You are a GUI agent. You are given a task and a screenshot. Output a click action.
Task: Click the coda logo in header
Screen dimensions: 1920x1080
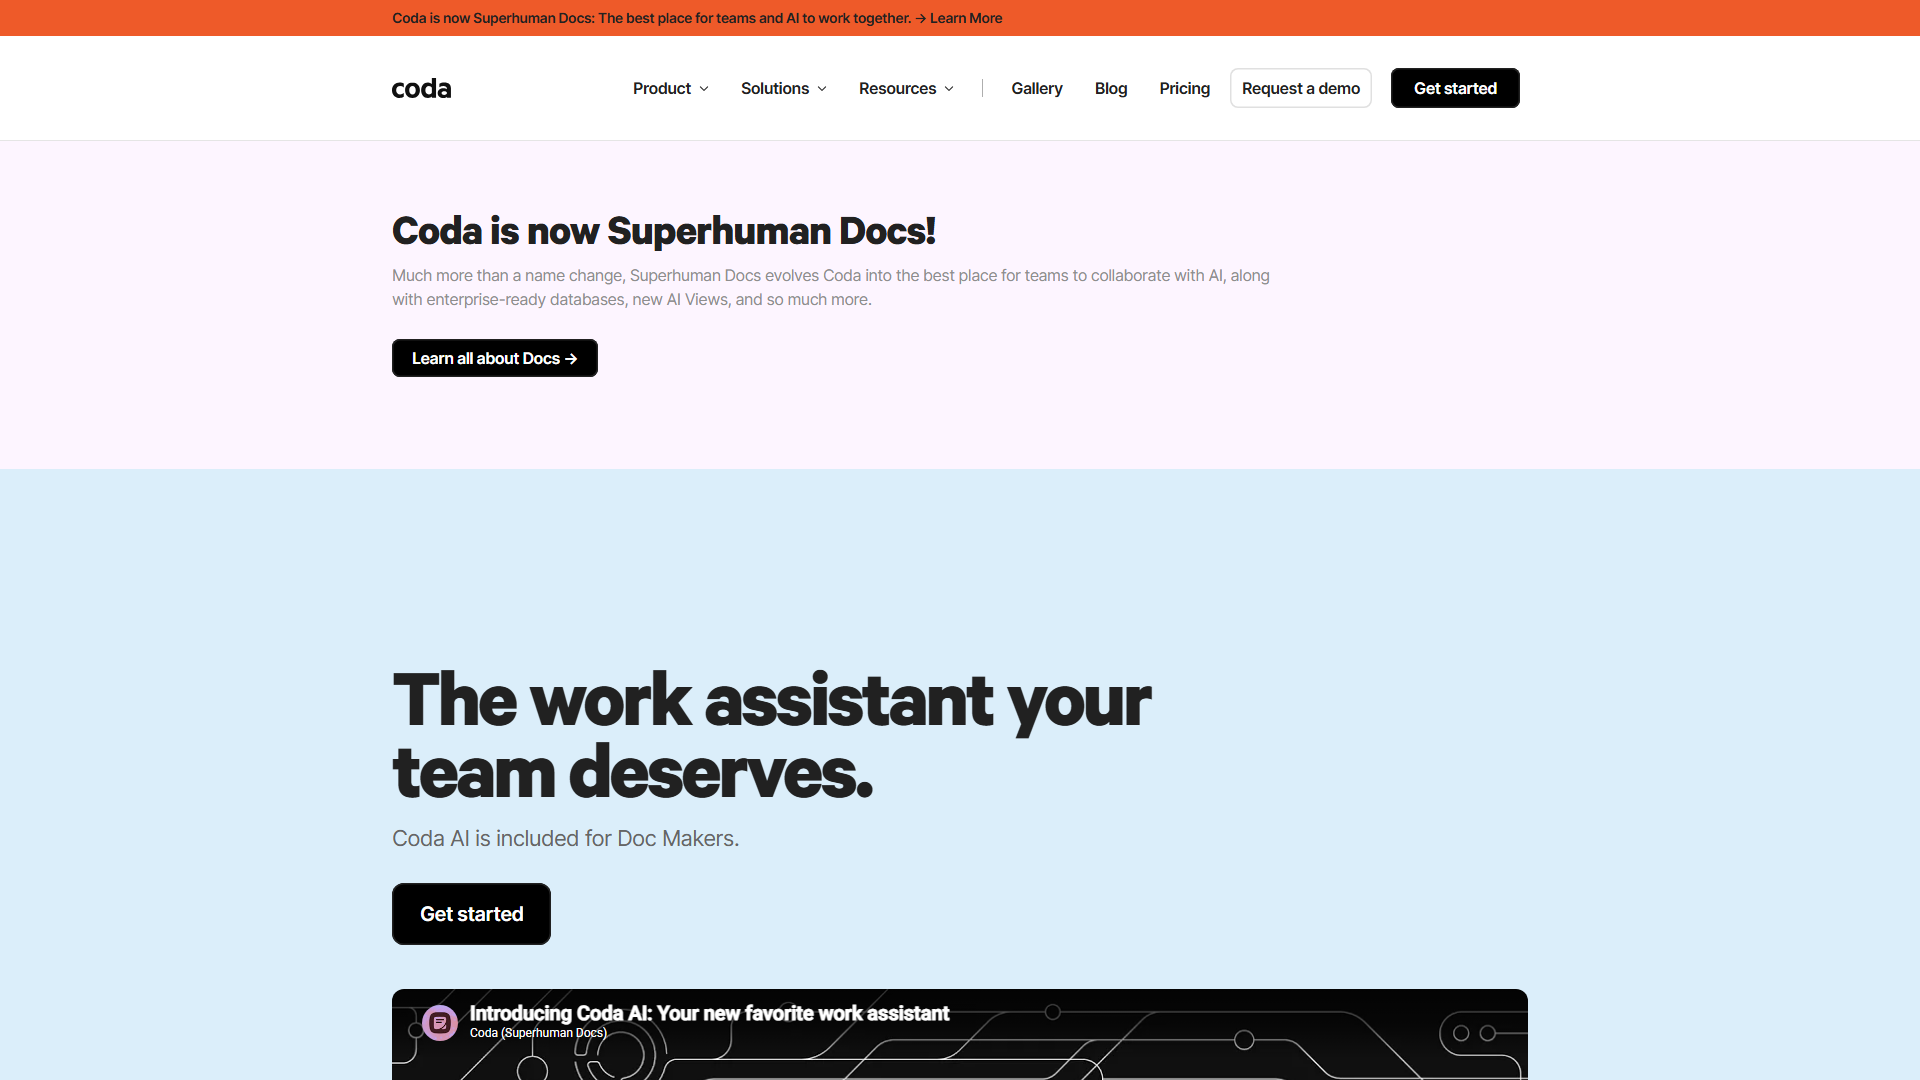pyautogui.click(x=421, y=89)
